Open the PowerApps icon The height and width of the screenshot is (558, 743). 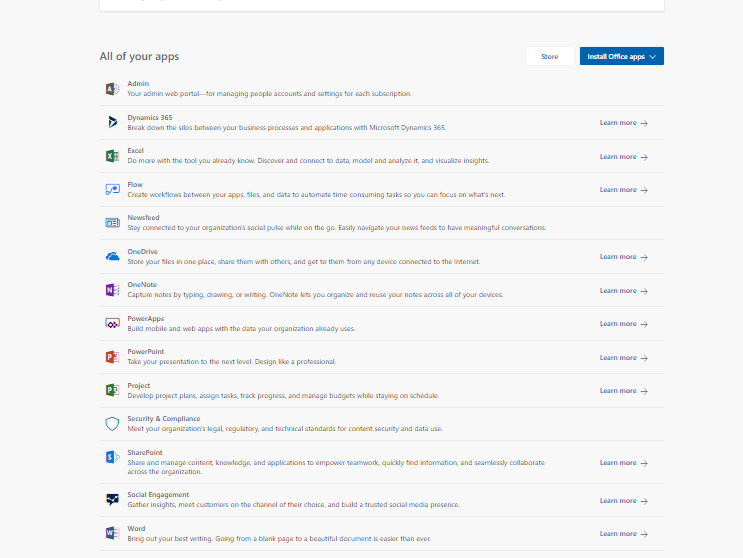click(x=112, y=324)
